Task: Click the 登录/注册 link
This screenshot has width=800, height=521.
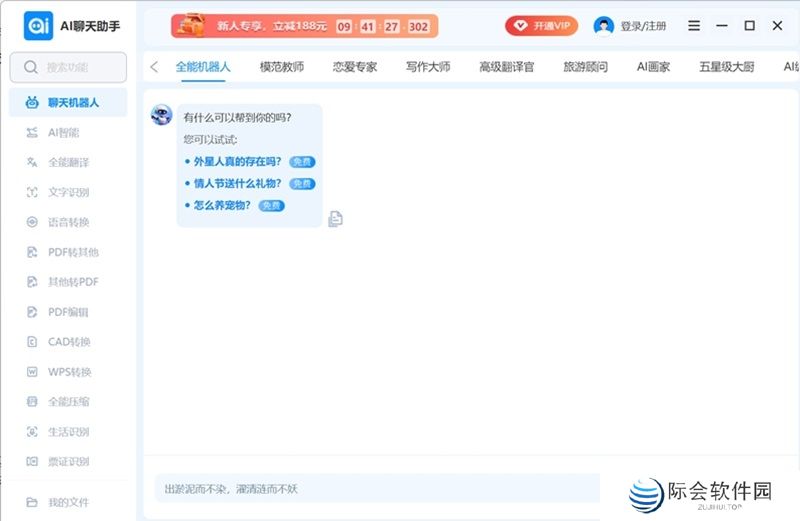Action: point(643,26)
